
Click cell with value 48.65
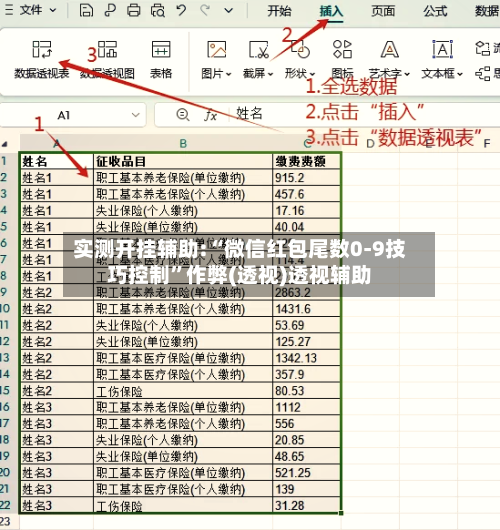tap(307, 456)
